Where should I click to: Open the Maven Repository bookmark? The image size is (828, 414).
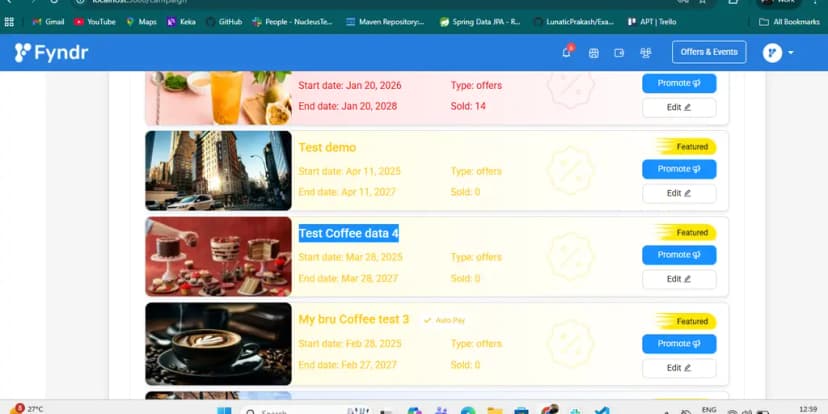tap(385, 22)
